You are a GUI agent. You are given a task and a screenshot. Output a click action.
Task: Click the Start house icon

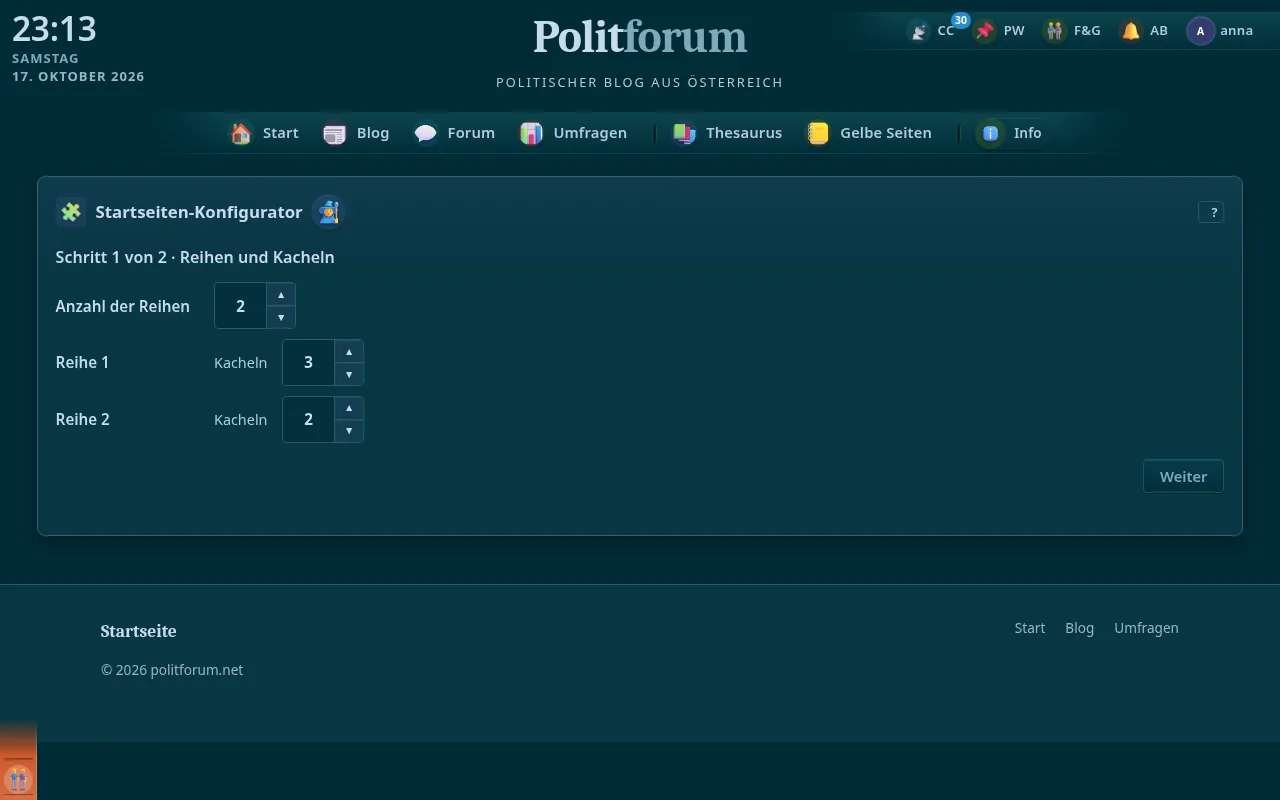tap(241, 133)
